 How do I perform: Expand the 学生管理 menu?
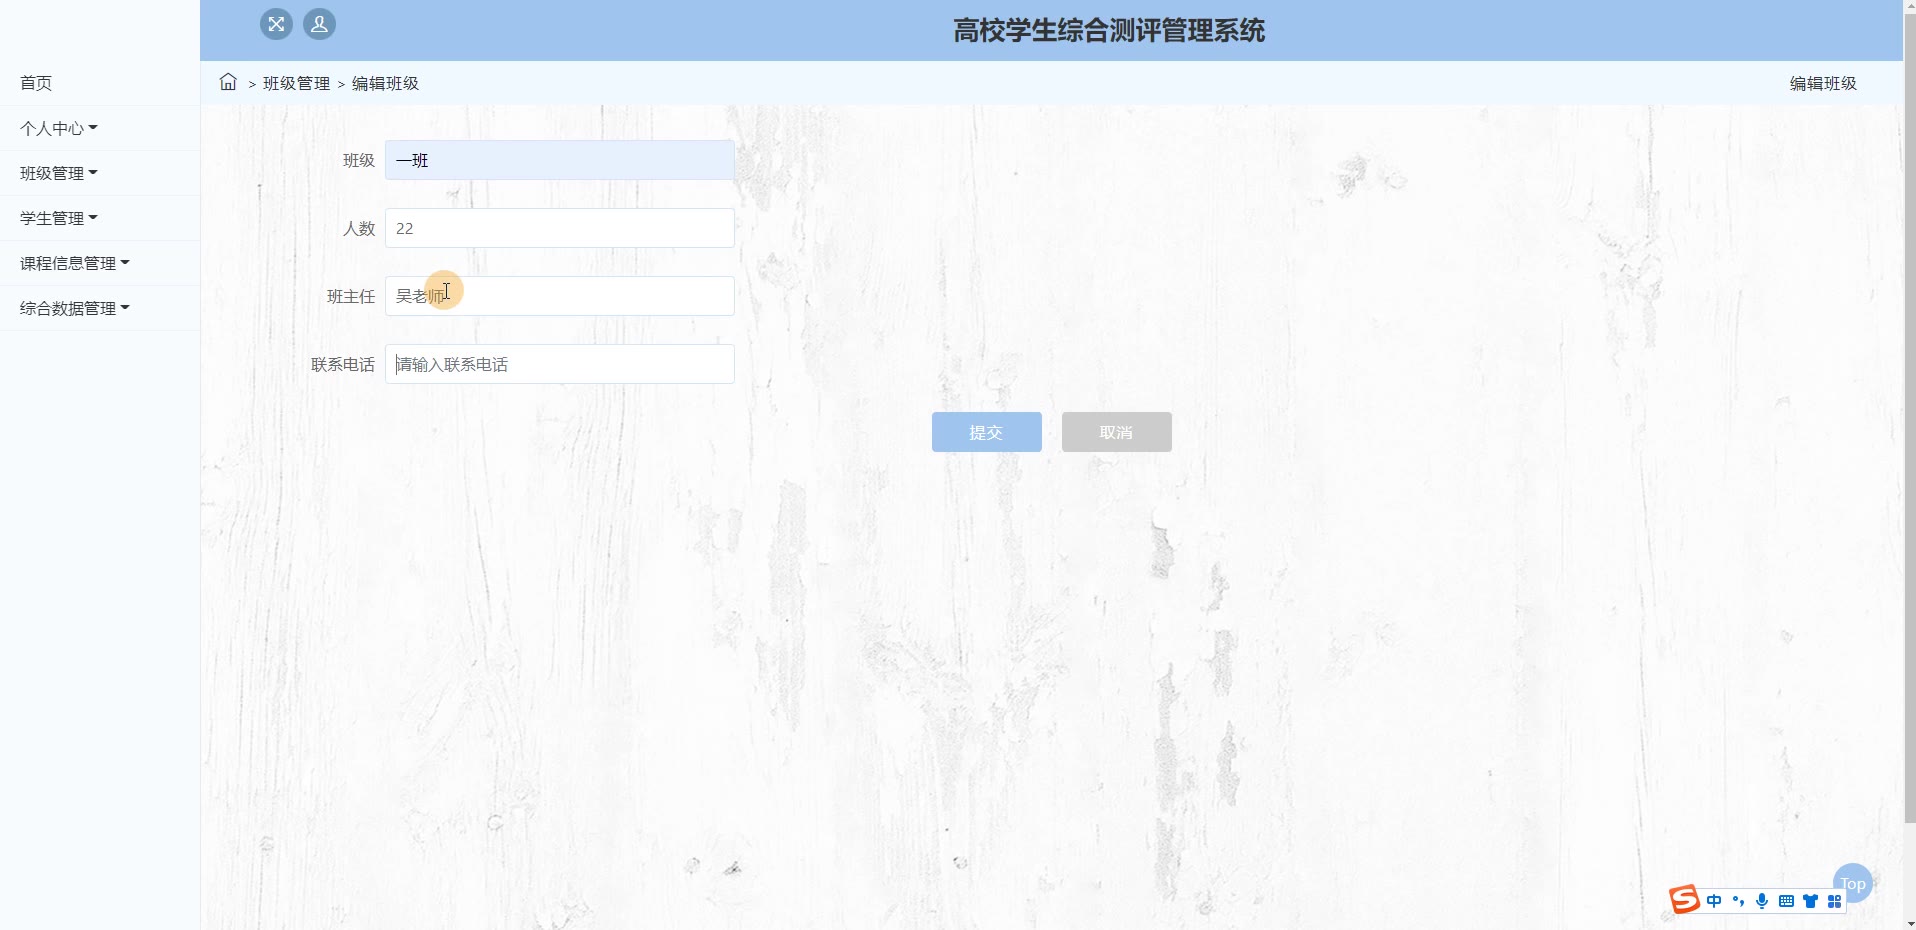100,218
